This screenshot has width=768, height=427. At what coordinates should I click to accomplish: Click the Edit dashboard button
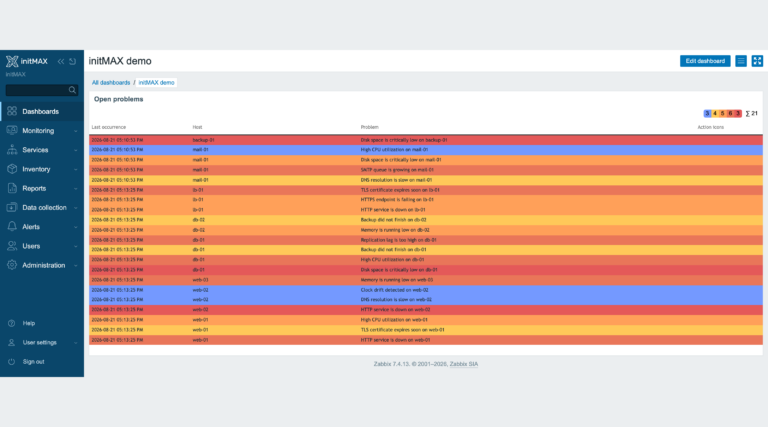(x=705, y=61)
